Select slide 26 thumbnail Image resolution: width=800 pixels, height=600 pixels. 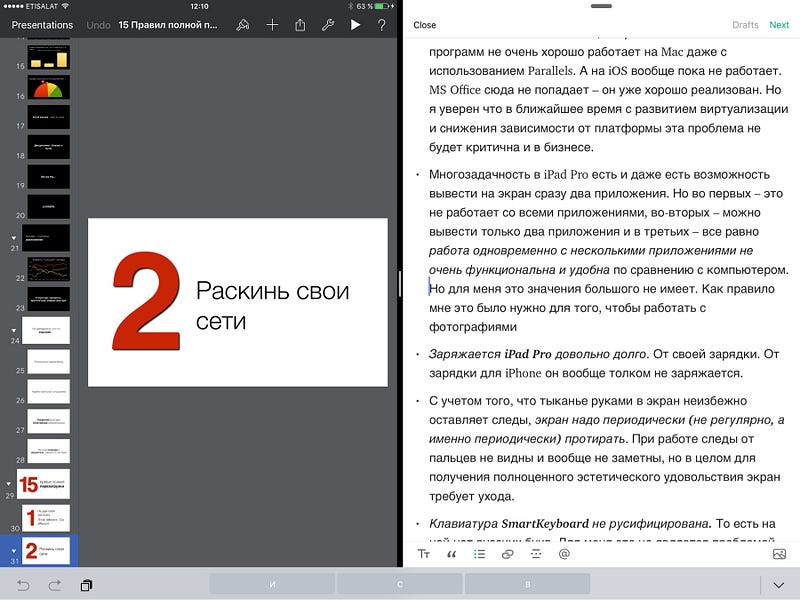(x=48, y=391)
